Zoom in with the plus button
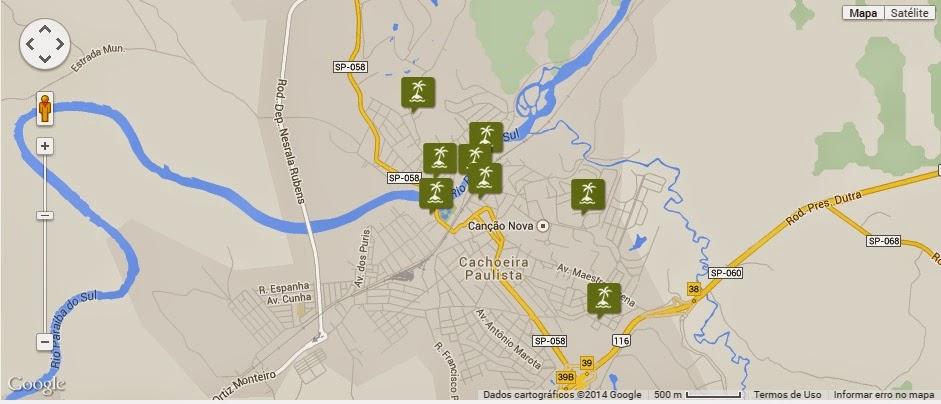The width and height of the screenshot is (941, 404). click(x=45, y=146)
